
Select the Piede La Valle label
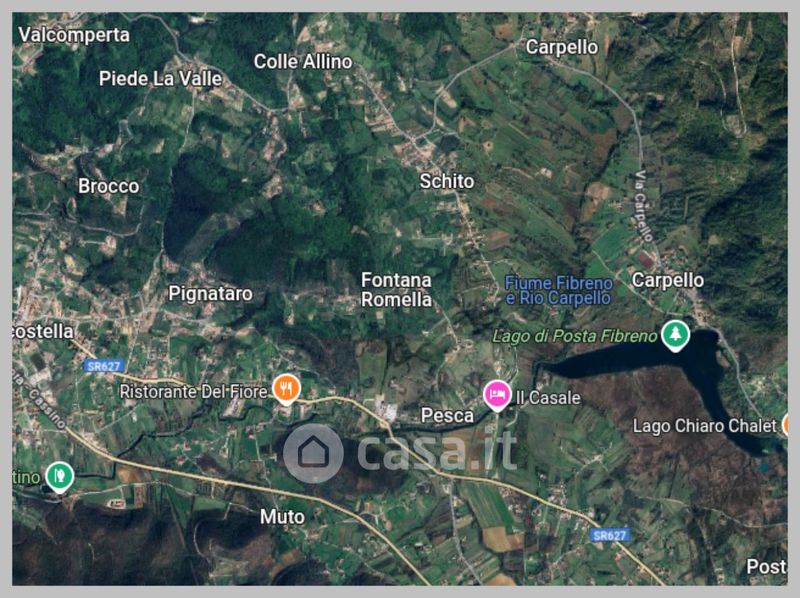point(161,79)
